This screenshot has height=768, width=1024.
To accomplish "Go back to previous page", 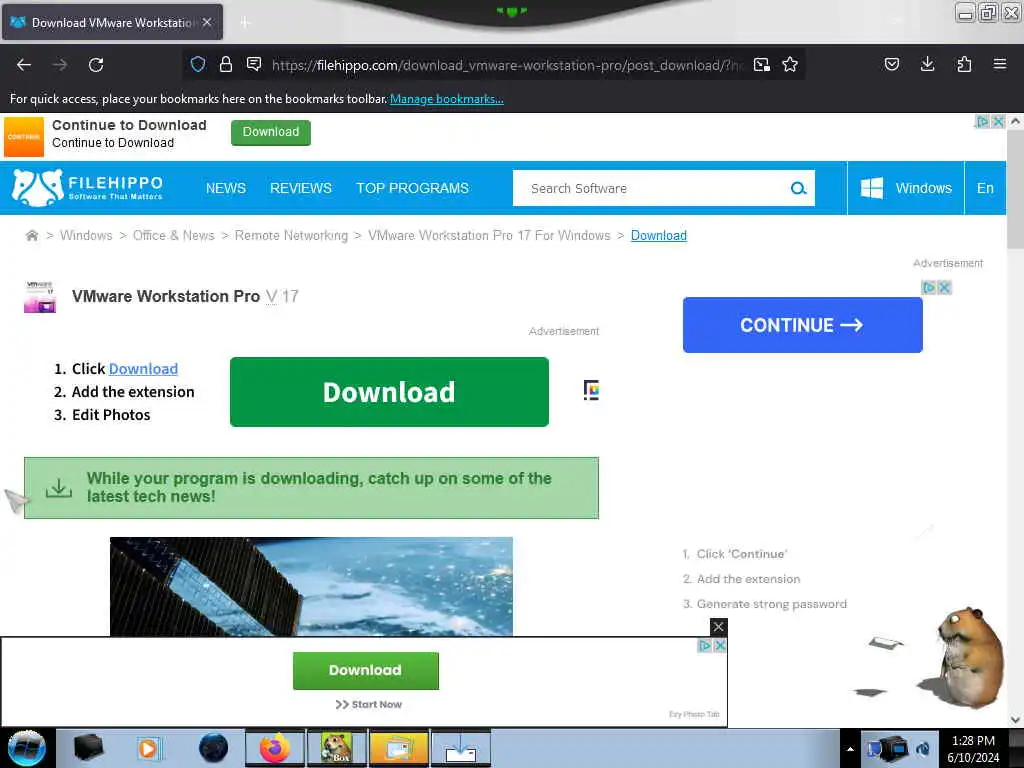I will coord(24,65).
